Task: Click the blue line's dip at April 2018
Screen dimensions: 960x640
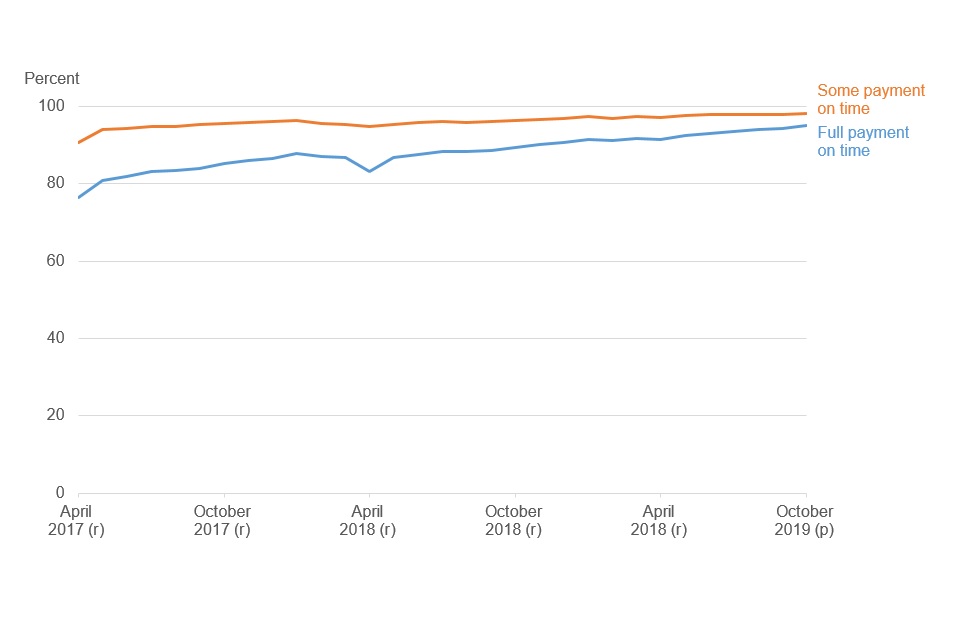Action: (369, 171)
